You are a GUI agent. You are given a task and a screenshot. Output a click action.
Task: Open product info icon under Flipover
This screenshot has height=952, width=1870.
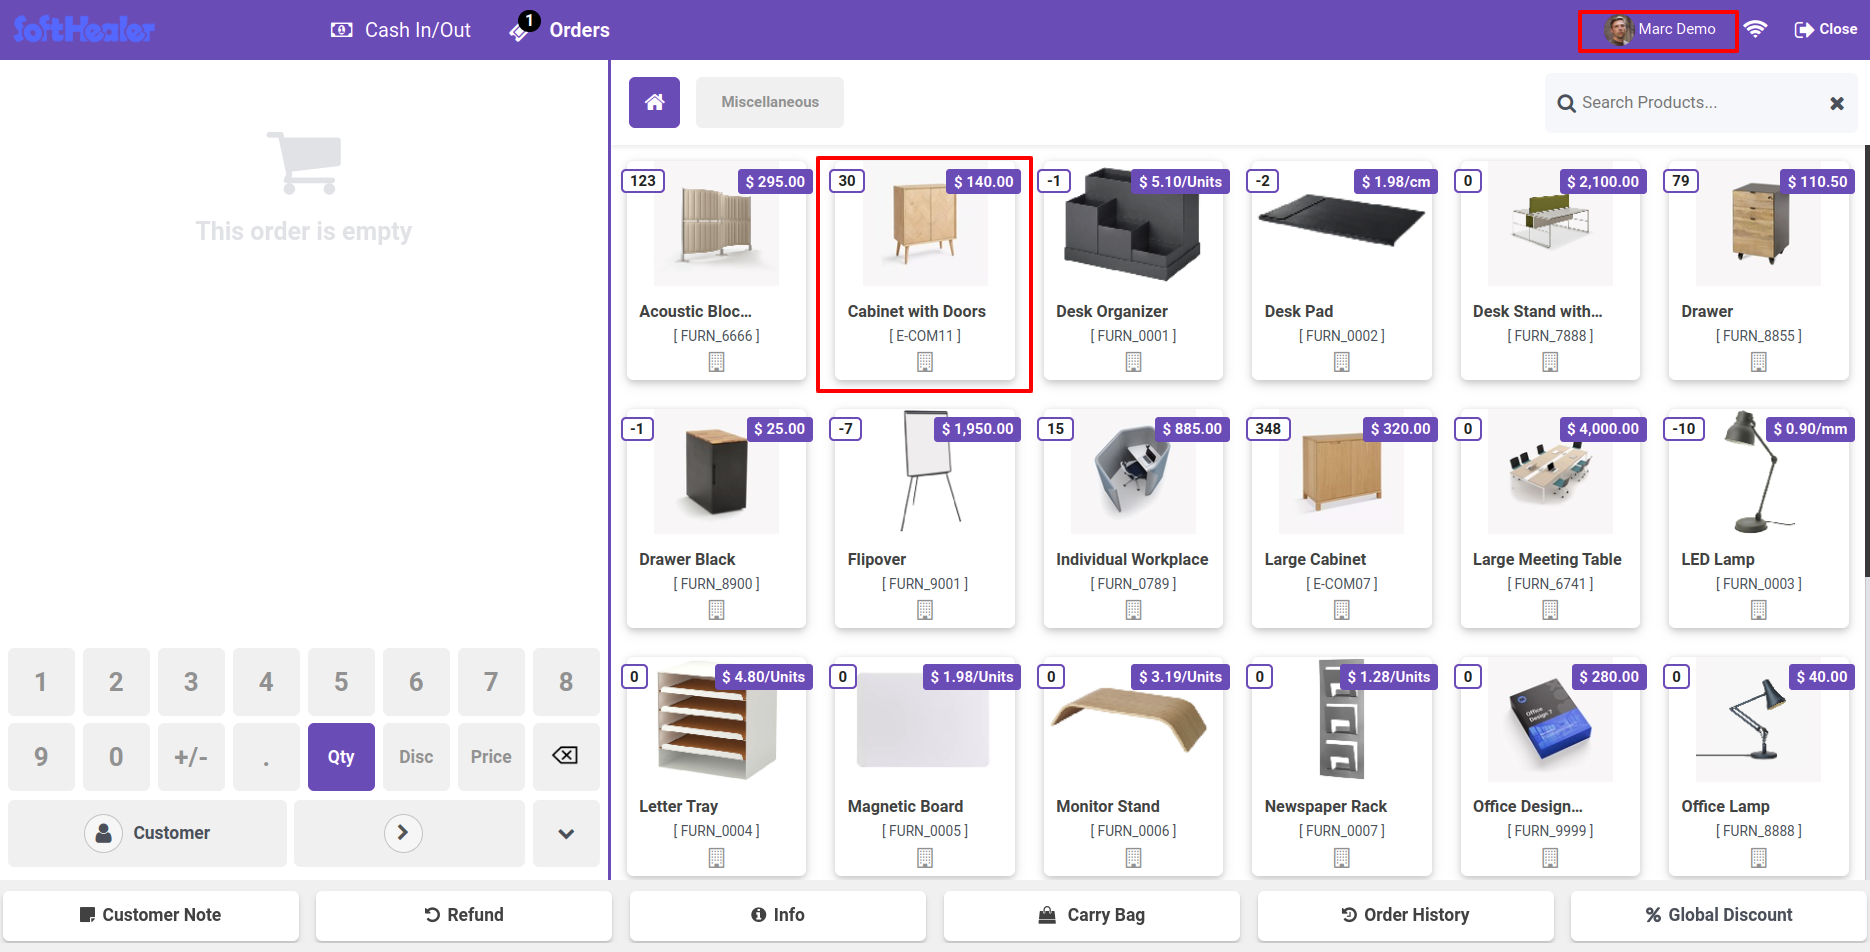(925, 610)
